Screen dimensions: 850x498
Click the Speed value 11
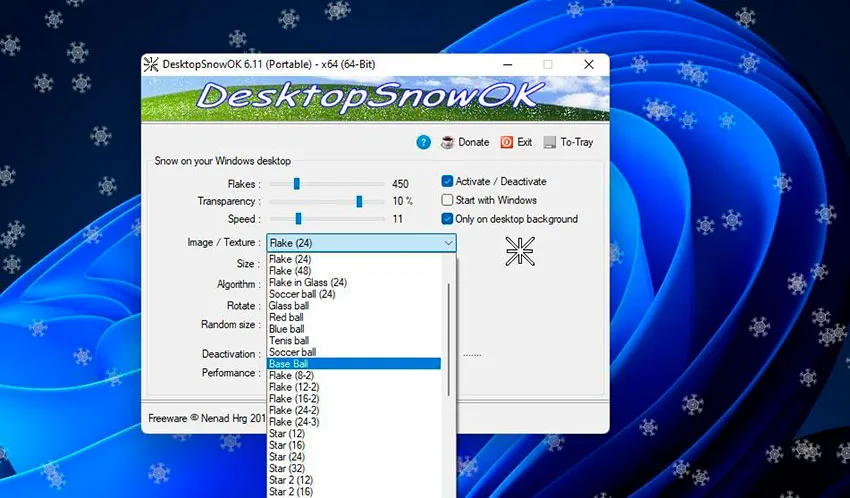point(397,219)
